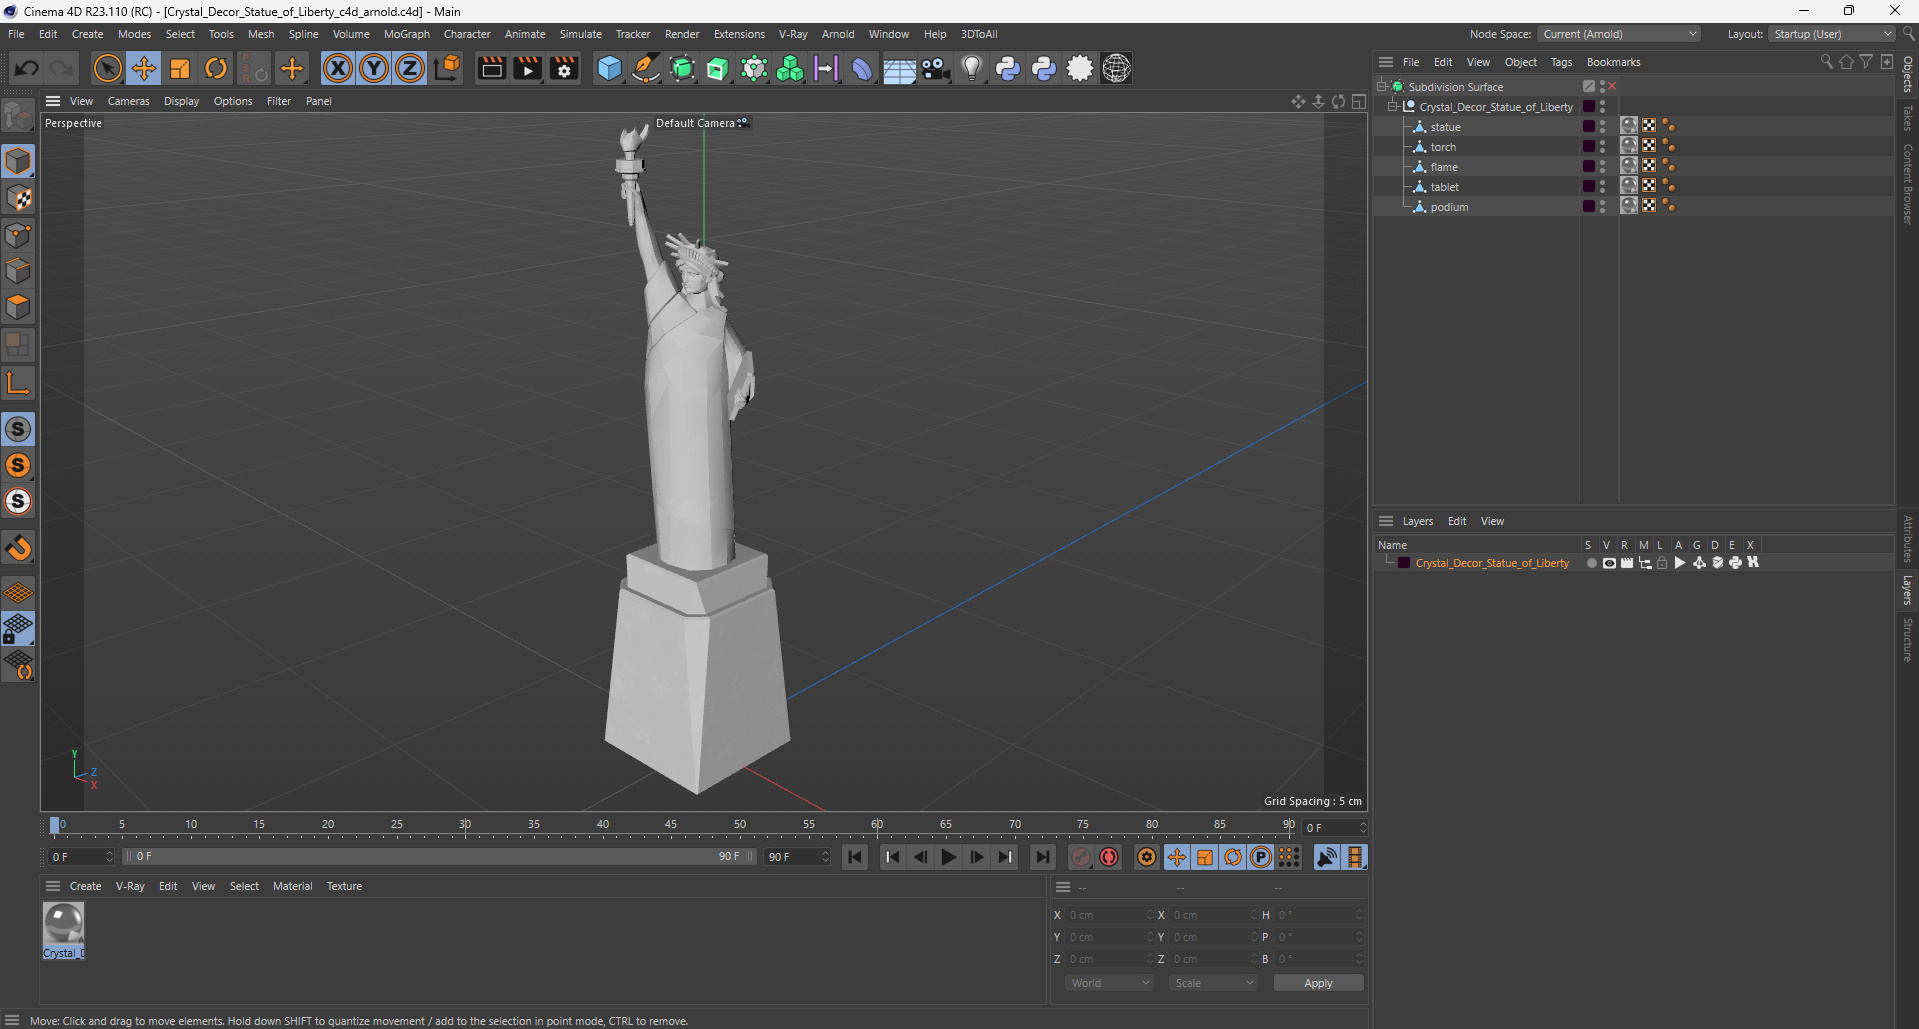
Task: Click the torch layer color swatch
Action: (x=1589, y=146)
